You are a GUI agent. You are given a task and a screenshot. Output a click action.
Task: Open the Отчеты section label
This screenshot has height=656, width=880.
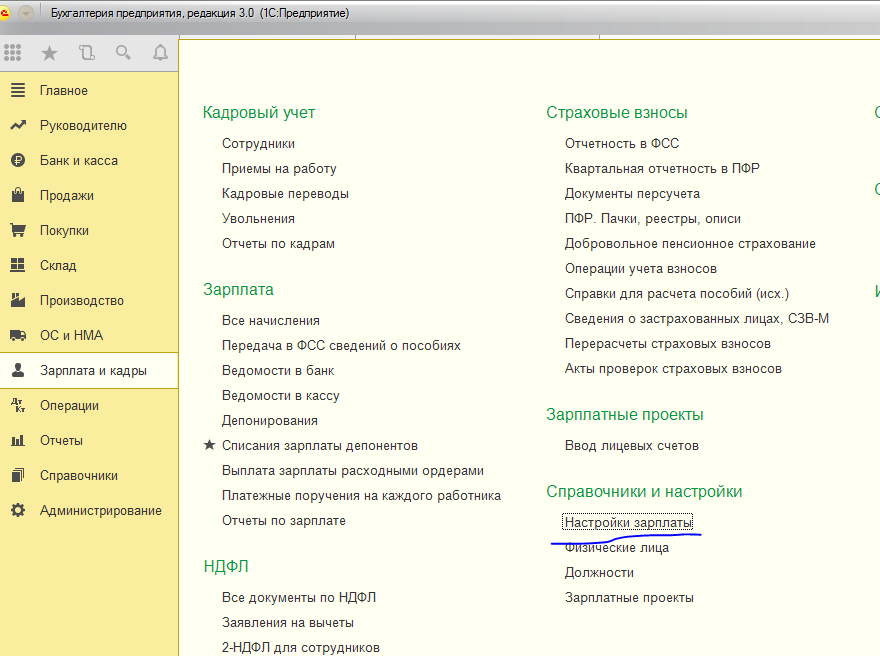[x=61, y=441]
